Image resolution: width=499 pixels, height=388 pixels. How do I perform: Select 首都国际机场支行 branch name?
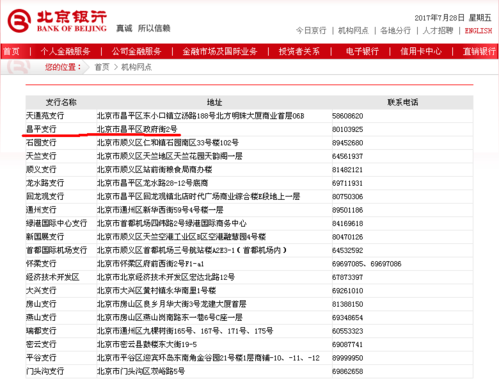[x=56, y=250]
